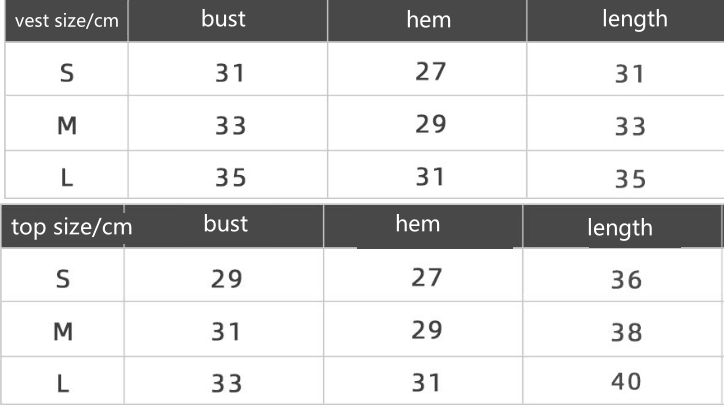Click the vest size S row label
Viewport: 724px width, 412px height.
pos(66,73)
